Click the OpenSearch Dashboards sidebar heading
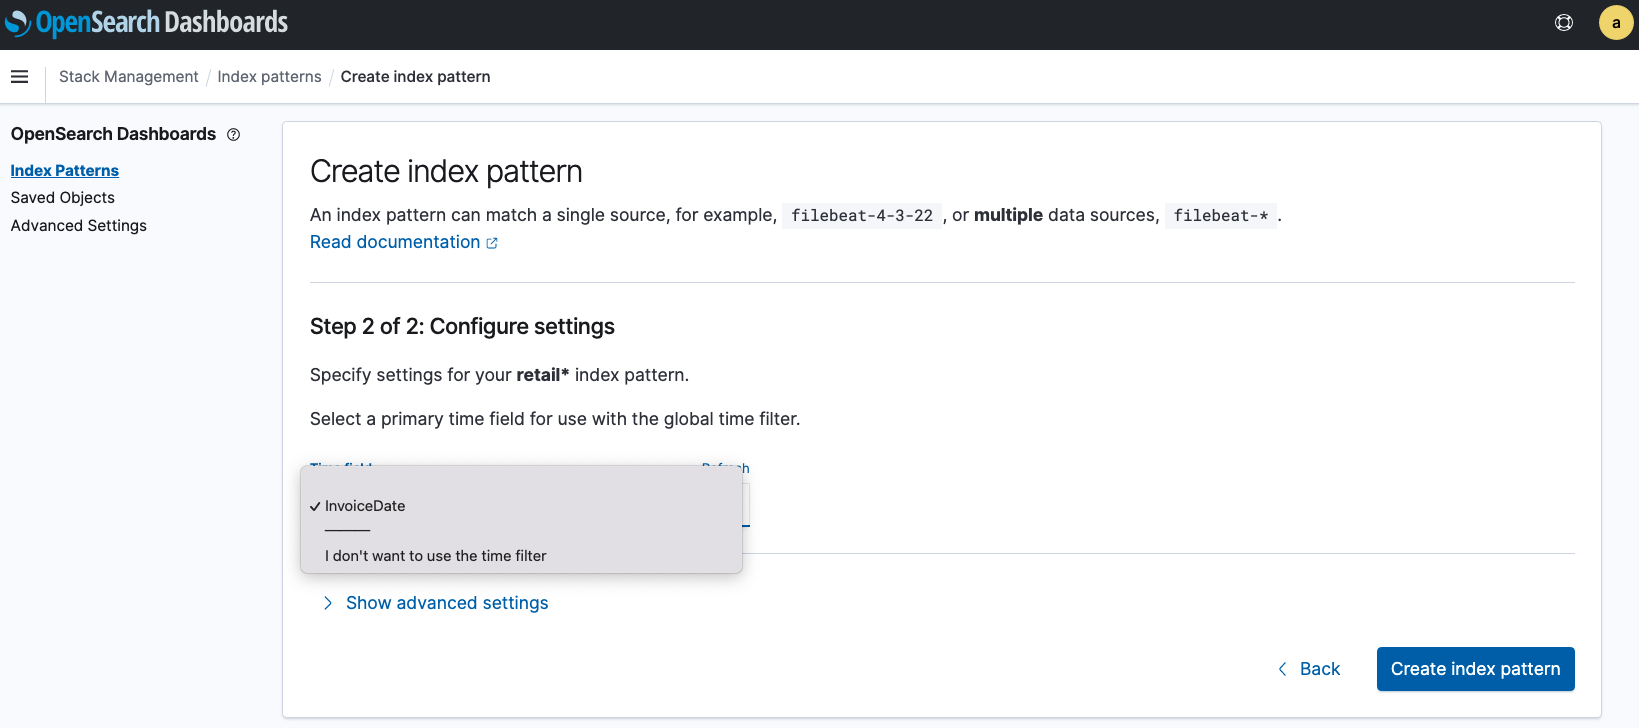 [x=113, y=134]
